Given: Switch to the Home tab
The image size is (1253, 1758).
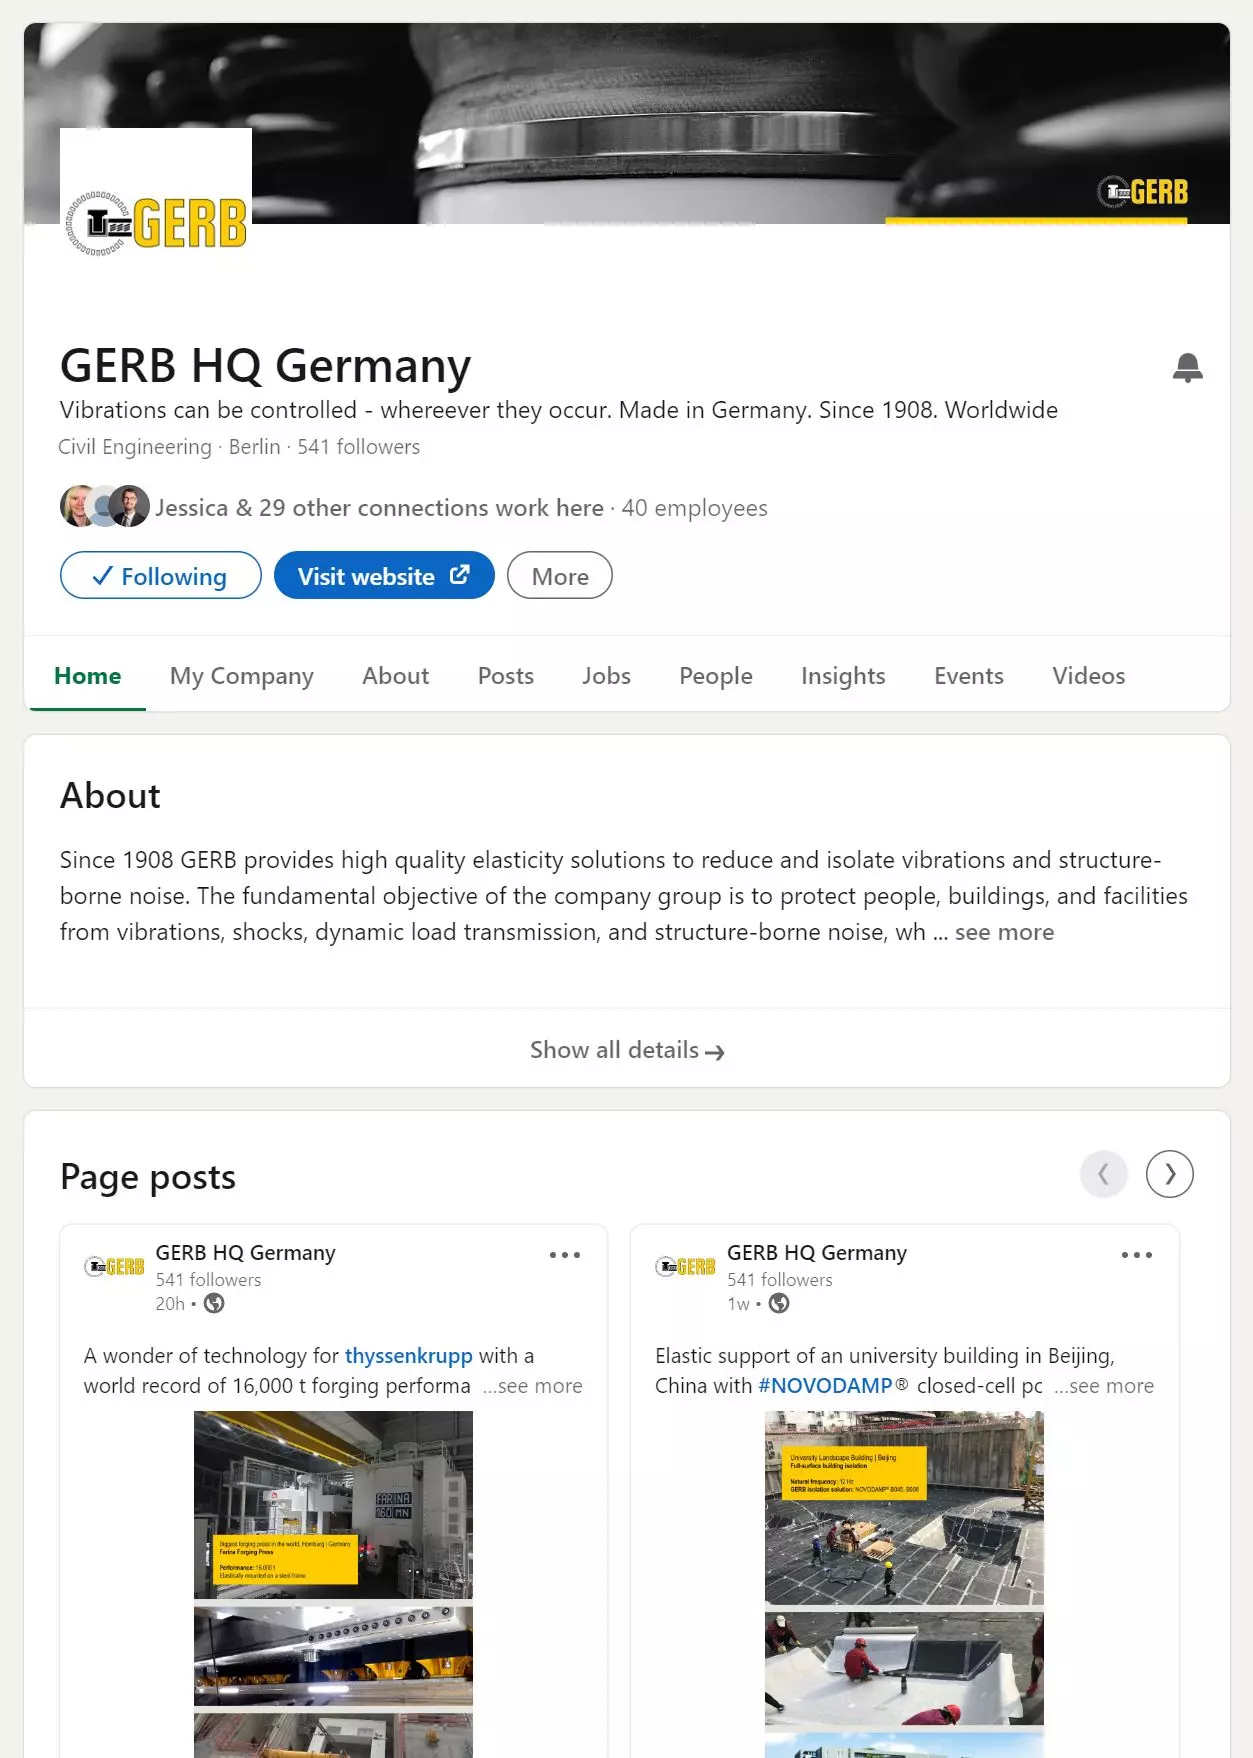Looking at the screenshot, I should tap(88, 676).
